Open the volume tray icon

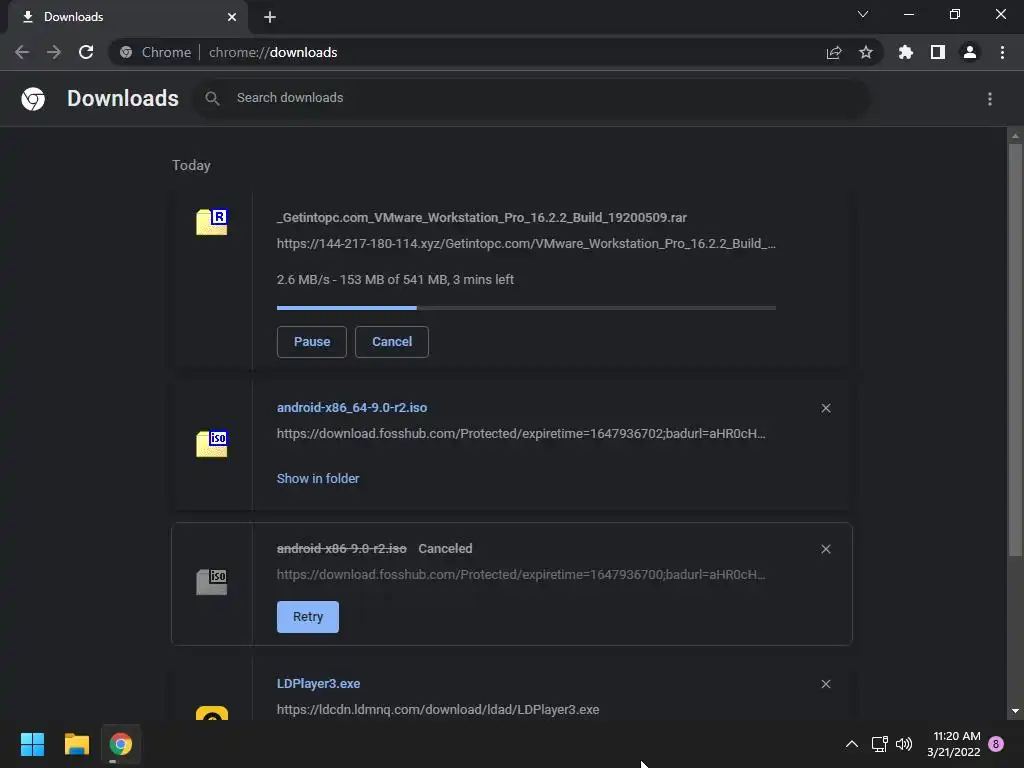click(x=904, y=744)
